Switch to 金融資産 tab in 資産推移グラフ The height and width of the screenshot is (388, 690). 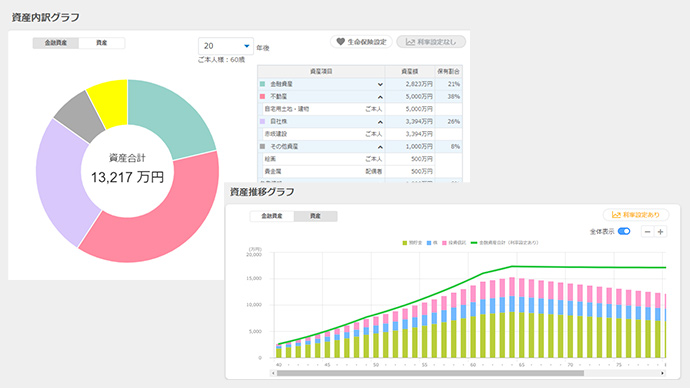pos(272,216)
